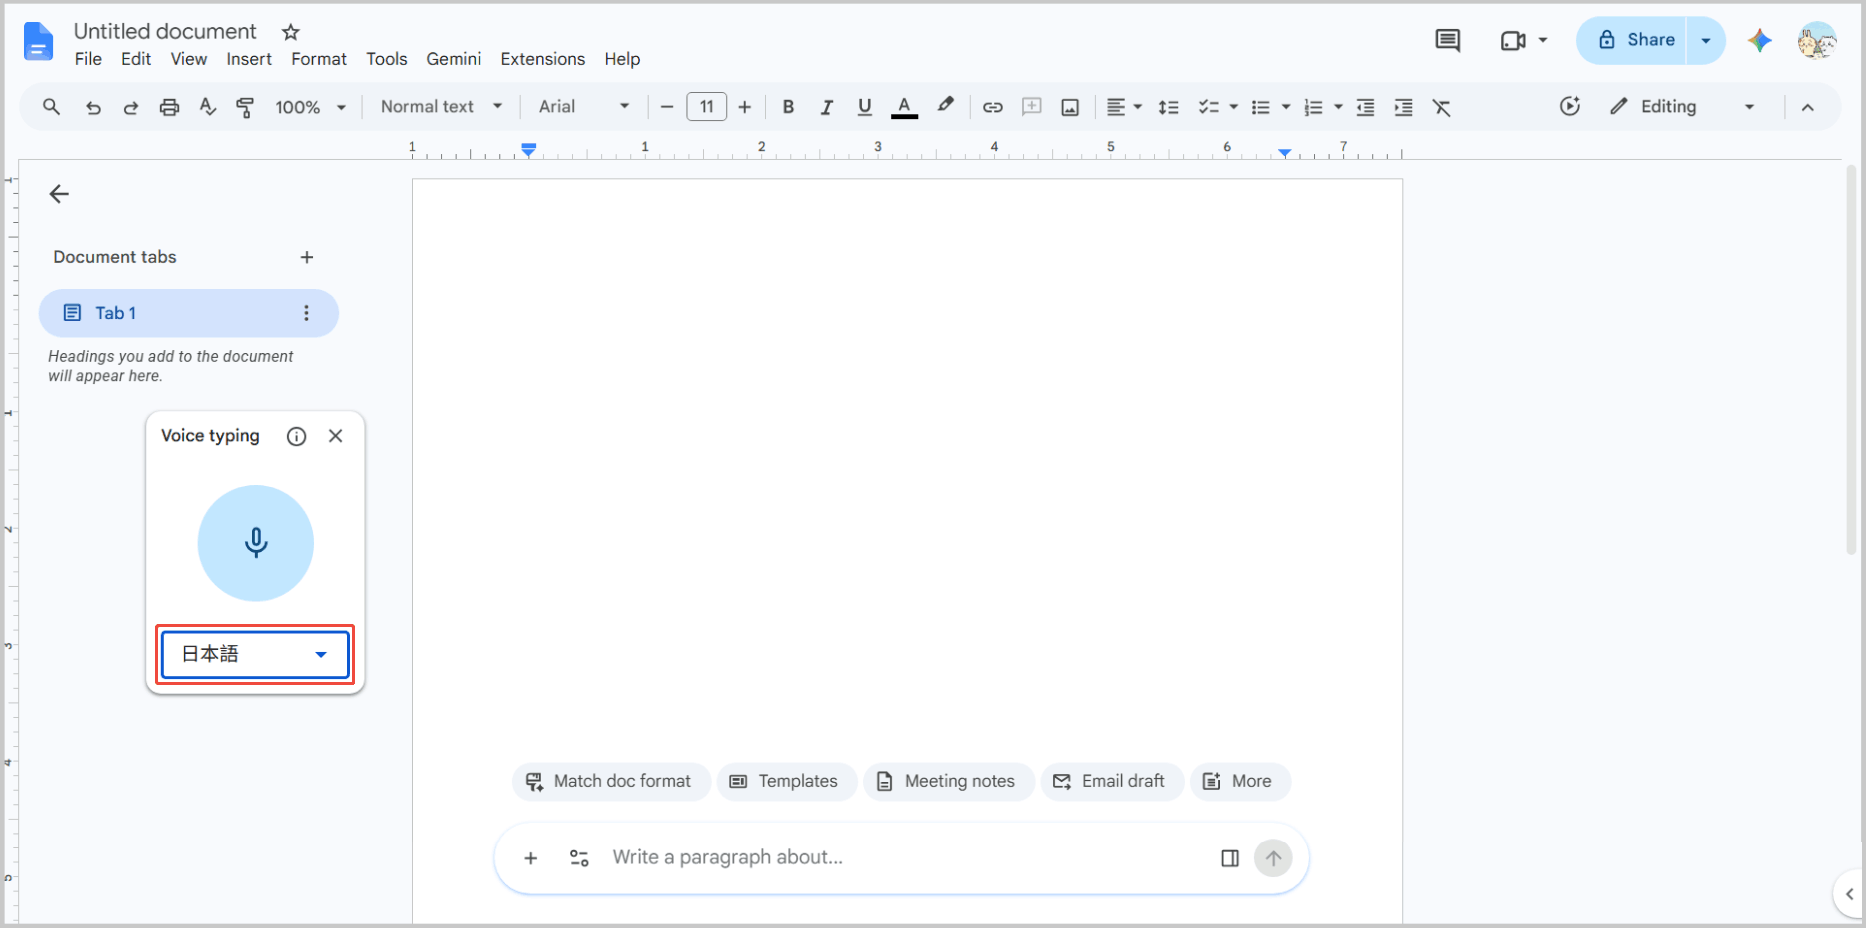The width and height of the screenshot is (1866, 928).
Task: Open the Google Docs home icon
Action: point(38,42)
